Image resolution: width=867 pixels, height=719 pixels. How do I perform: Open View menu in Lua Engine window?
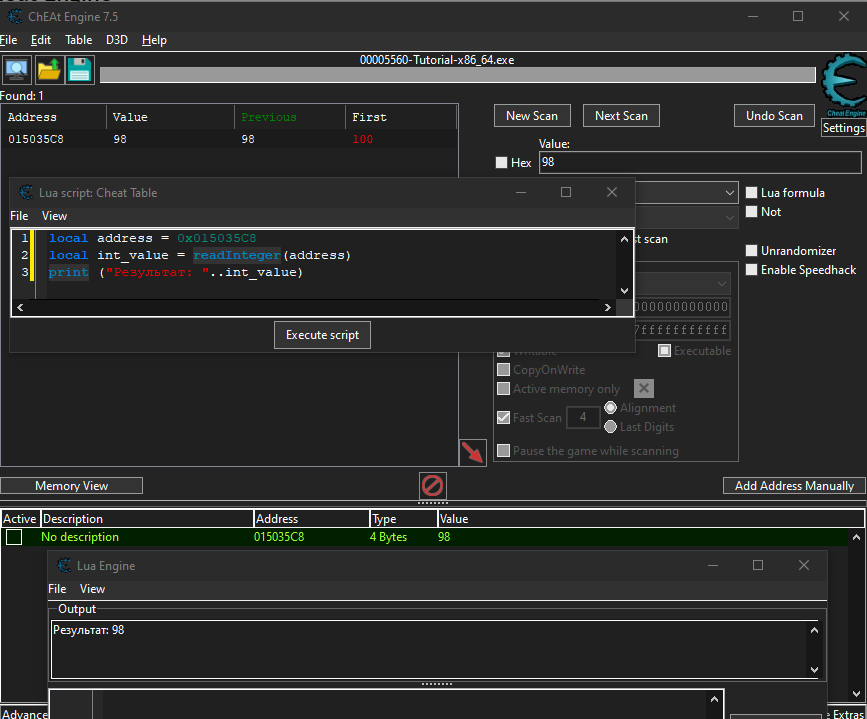coord(92,588)
